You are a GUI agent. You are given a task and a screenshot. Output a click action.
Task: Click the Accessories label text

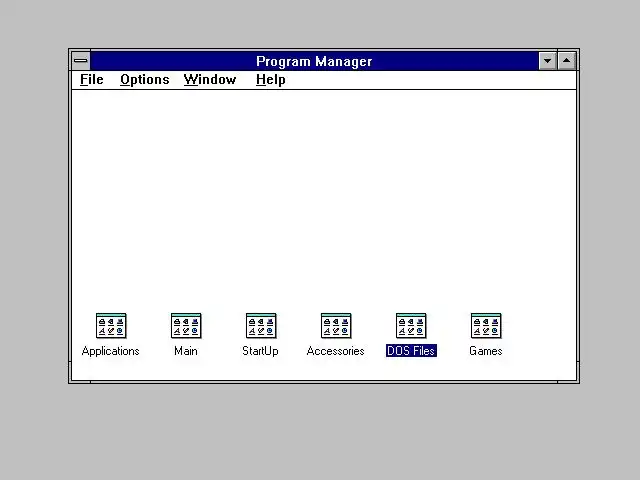(336, 351)
